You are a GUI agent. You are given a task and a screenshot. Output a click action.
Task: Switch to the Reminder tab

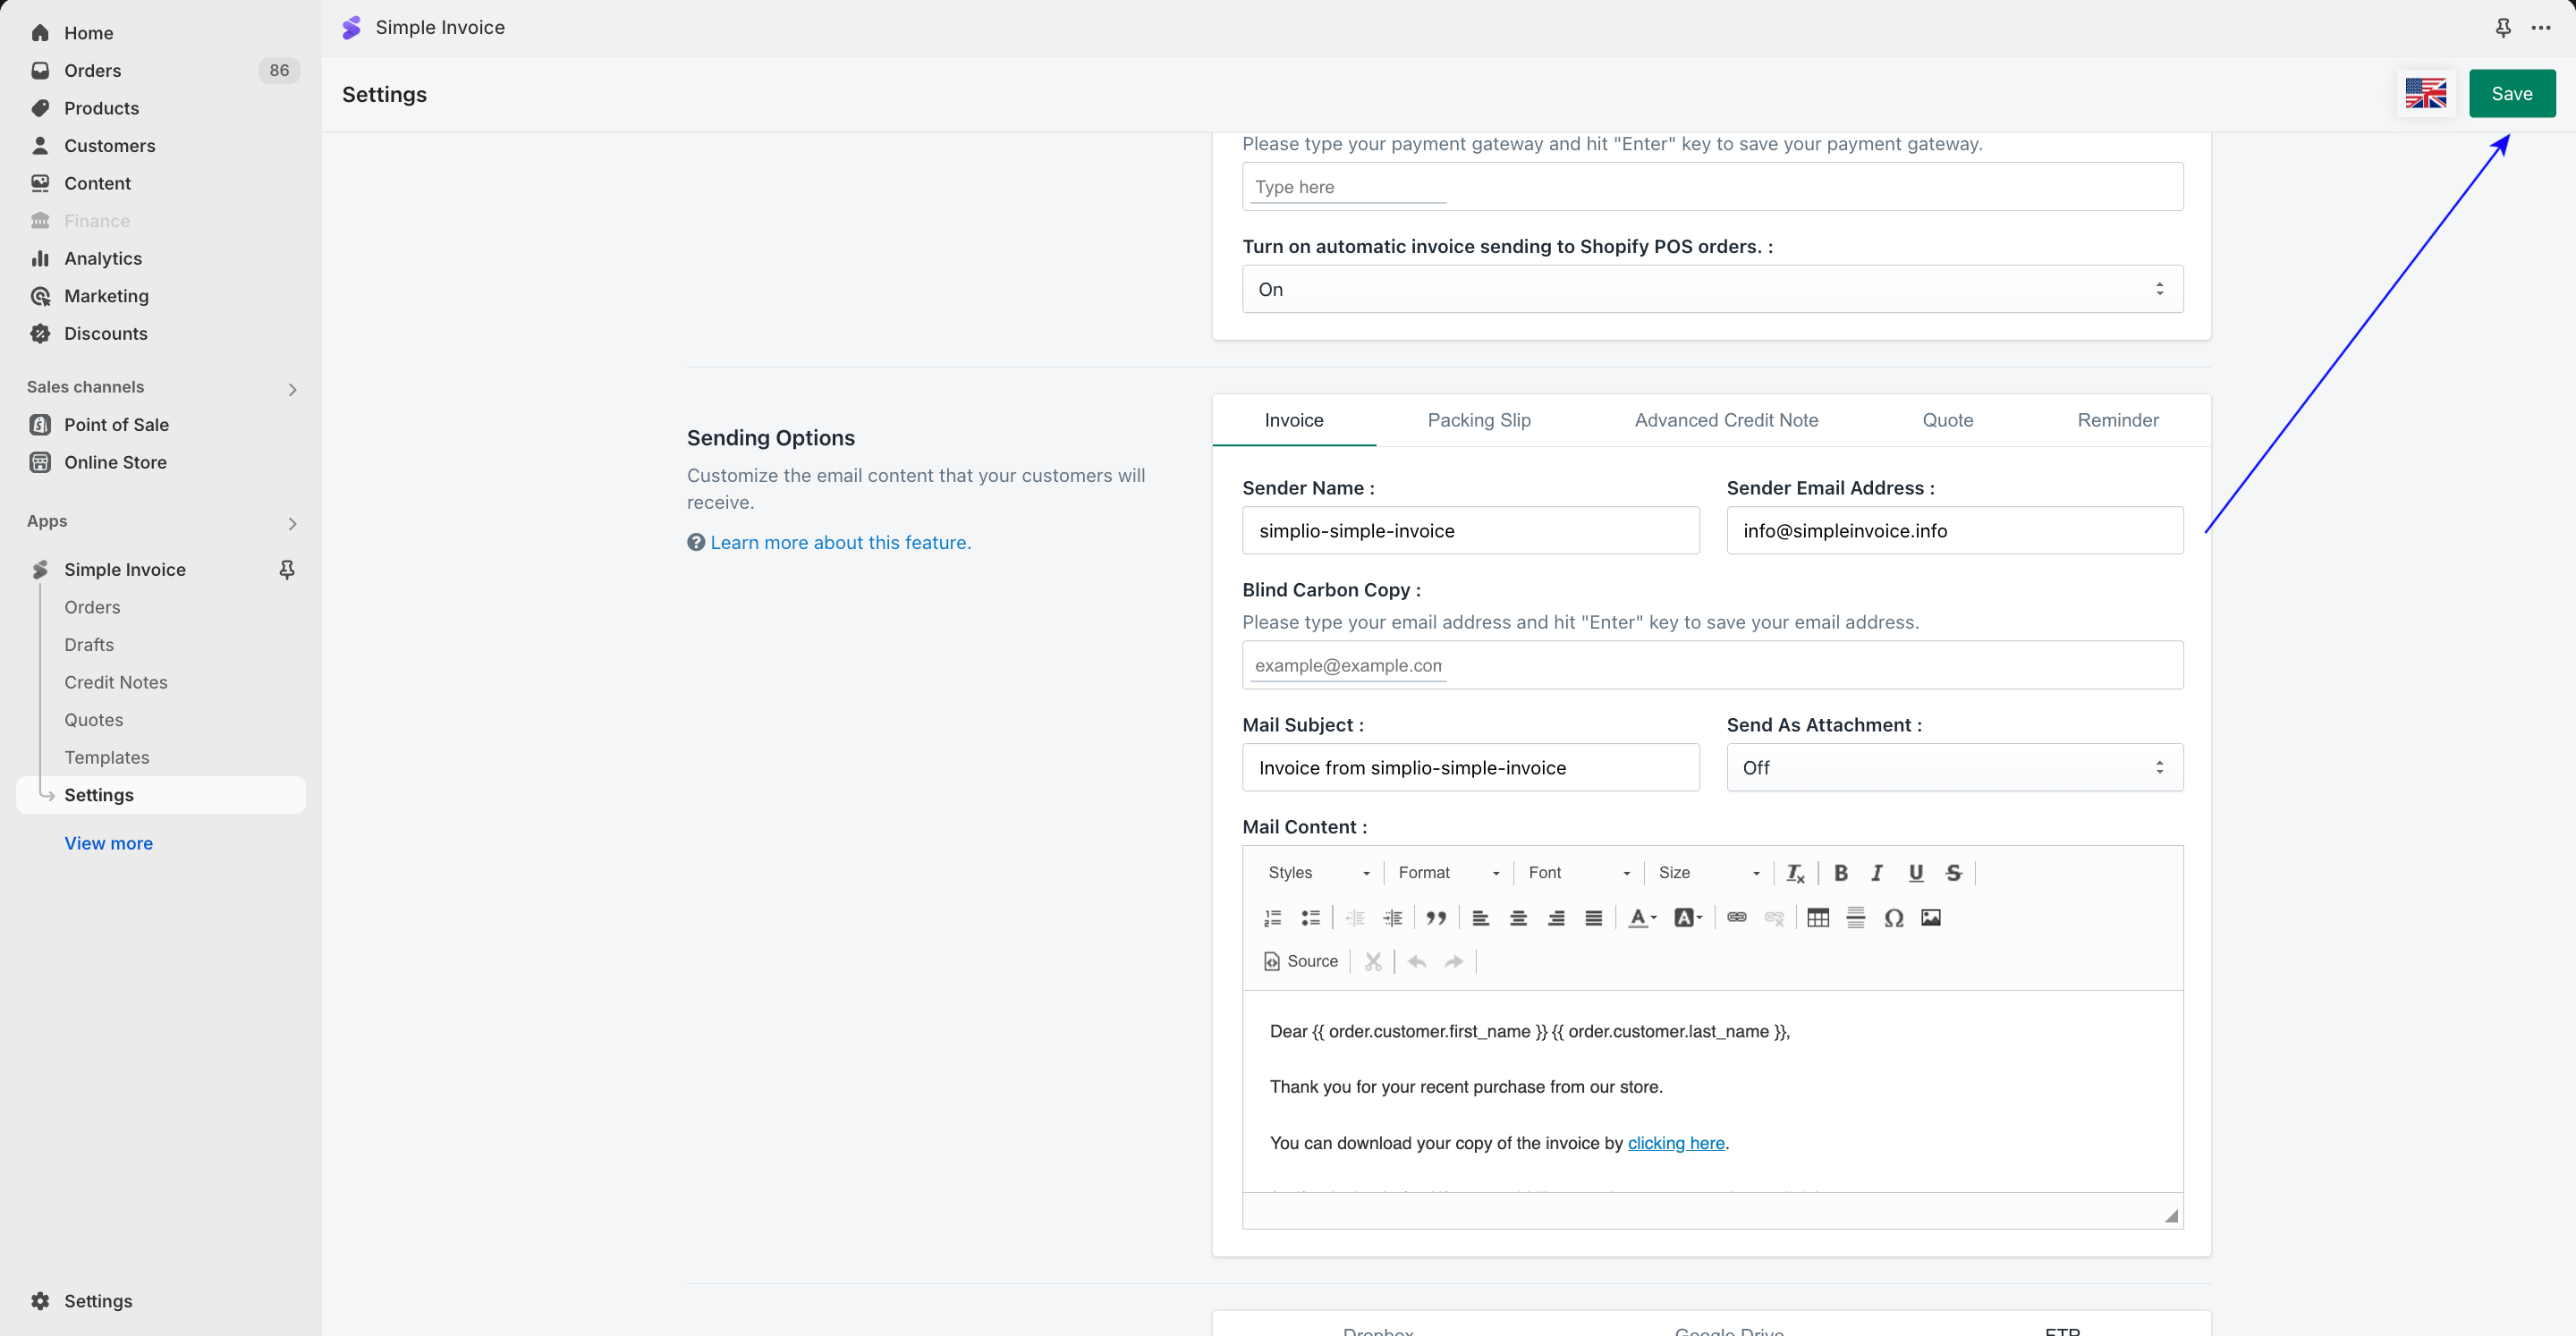[2117, 420]
